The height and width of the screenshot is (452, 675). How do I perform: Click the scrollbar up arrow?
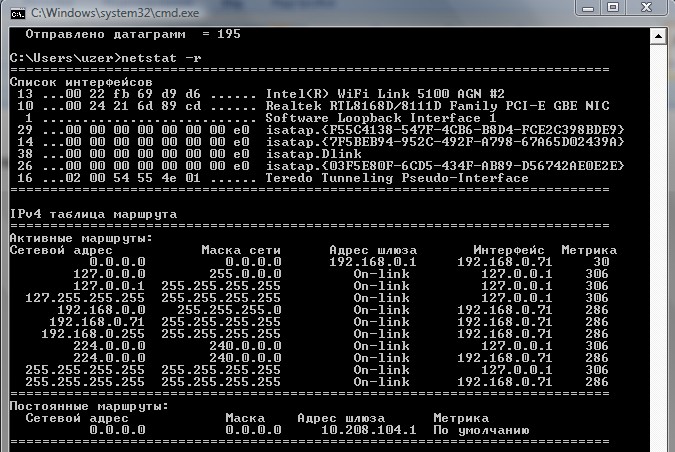(658, 36)
